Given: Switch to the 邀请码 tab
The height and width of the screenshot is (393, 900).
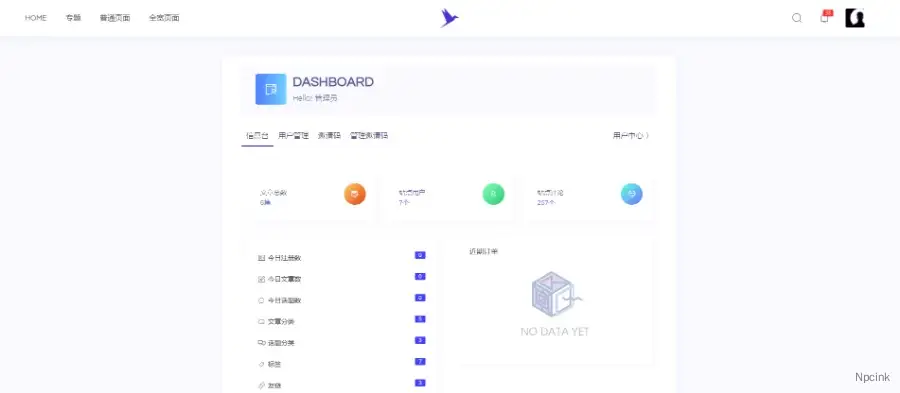Looking at the screenshot, I should pyautogui.click(x=329, y=136).
